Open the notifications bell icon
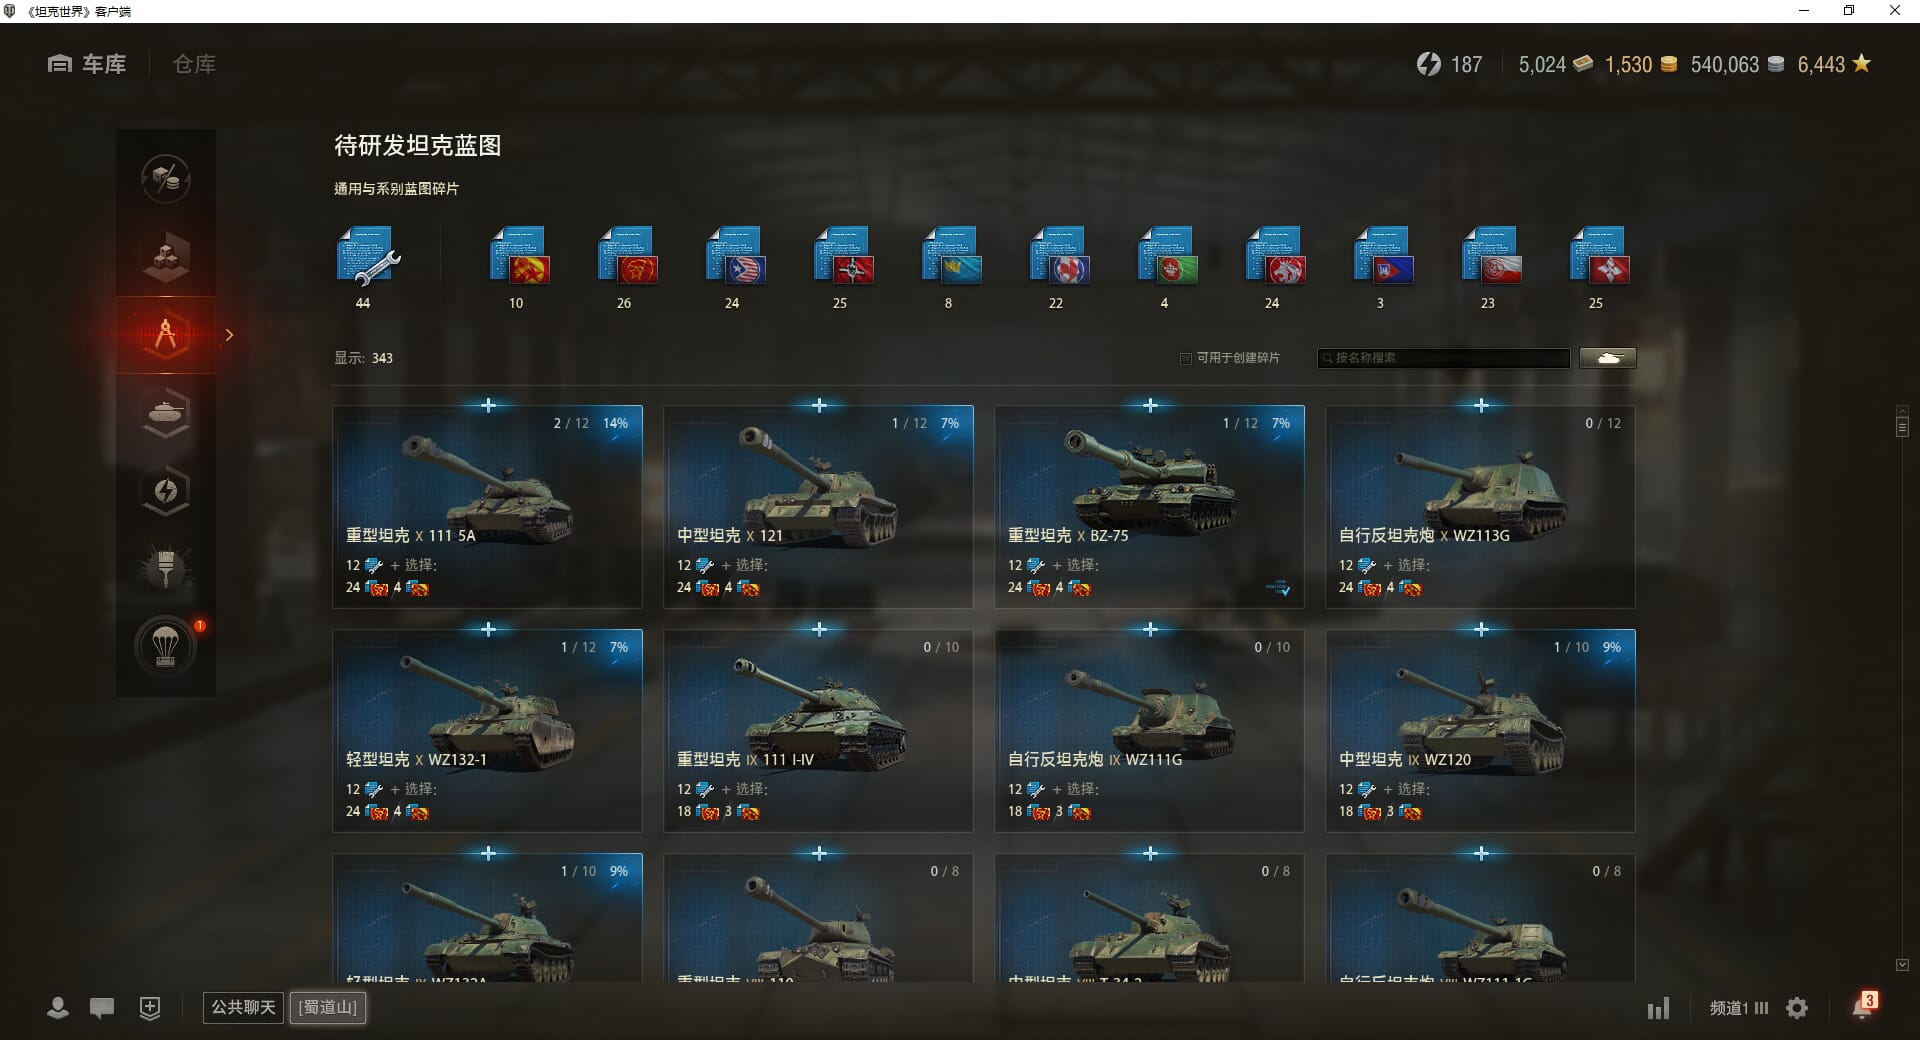Image resolution: width=1920 pixels, height=1040 pixels. (x=1863, y=1007)
